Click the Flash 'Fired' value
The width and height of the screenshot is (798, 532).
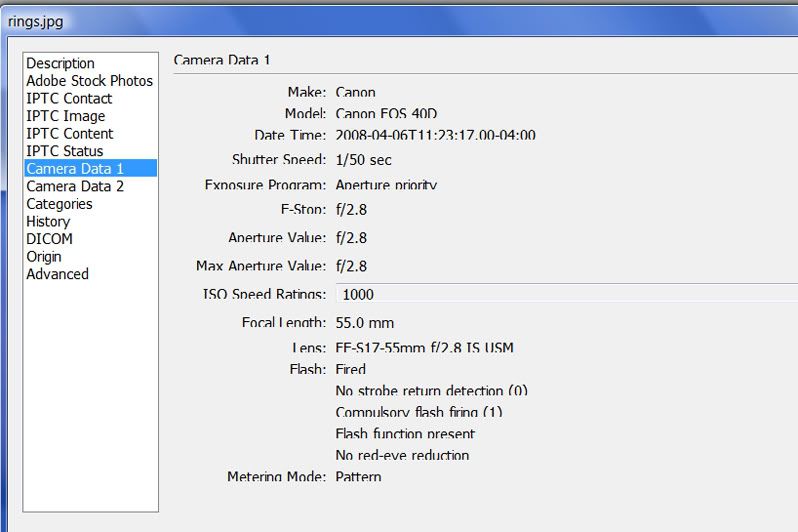[x=351, y=369]
